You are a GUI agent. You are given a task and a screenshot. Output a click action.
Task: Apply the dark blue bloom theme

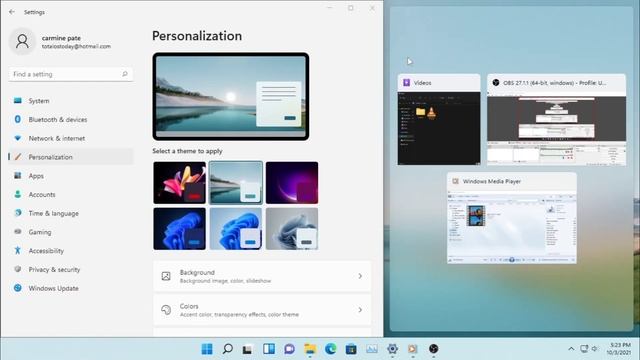180,229
